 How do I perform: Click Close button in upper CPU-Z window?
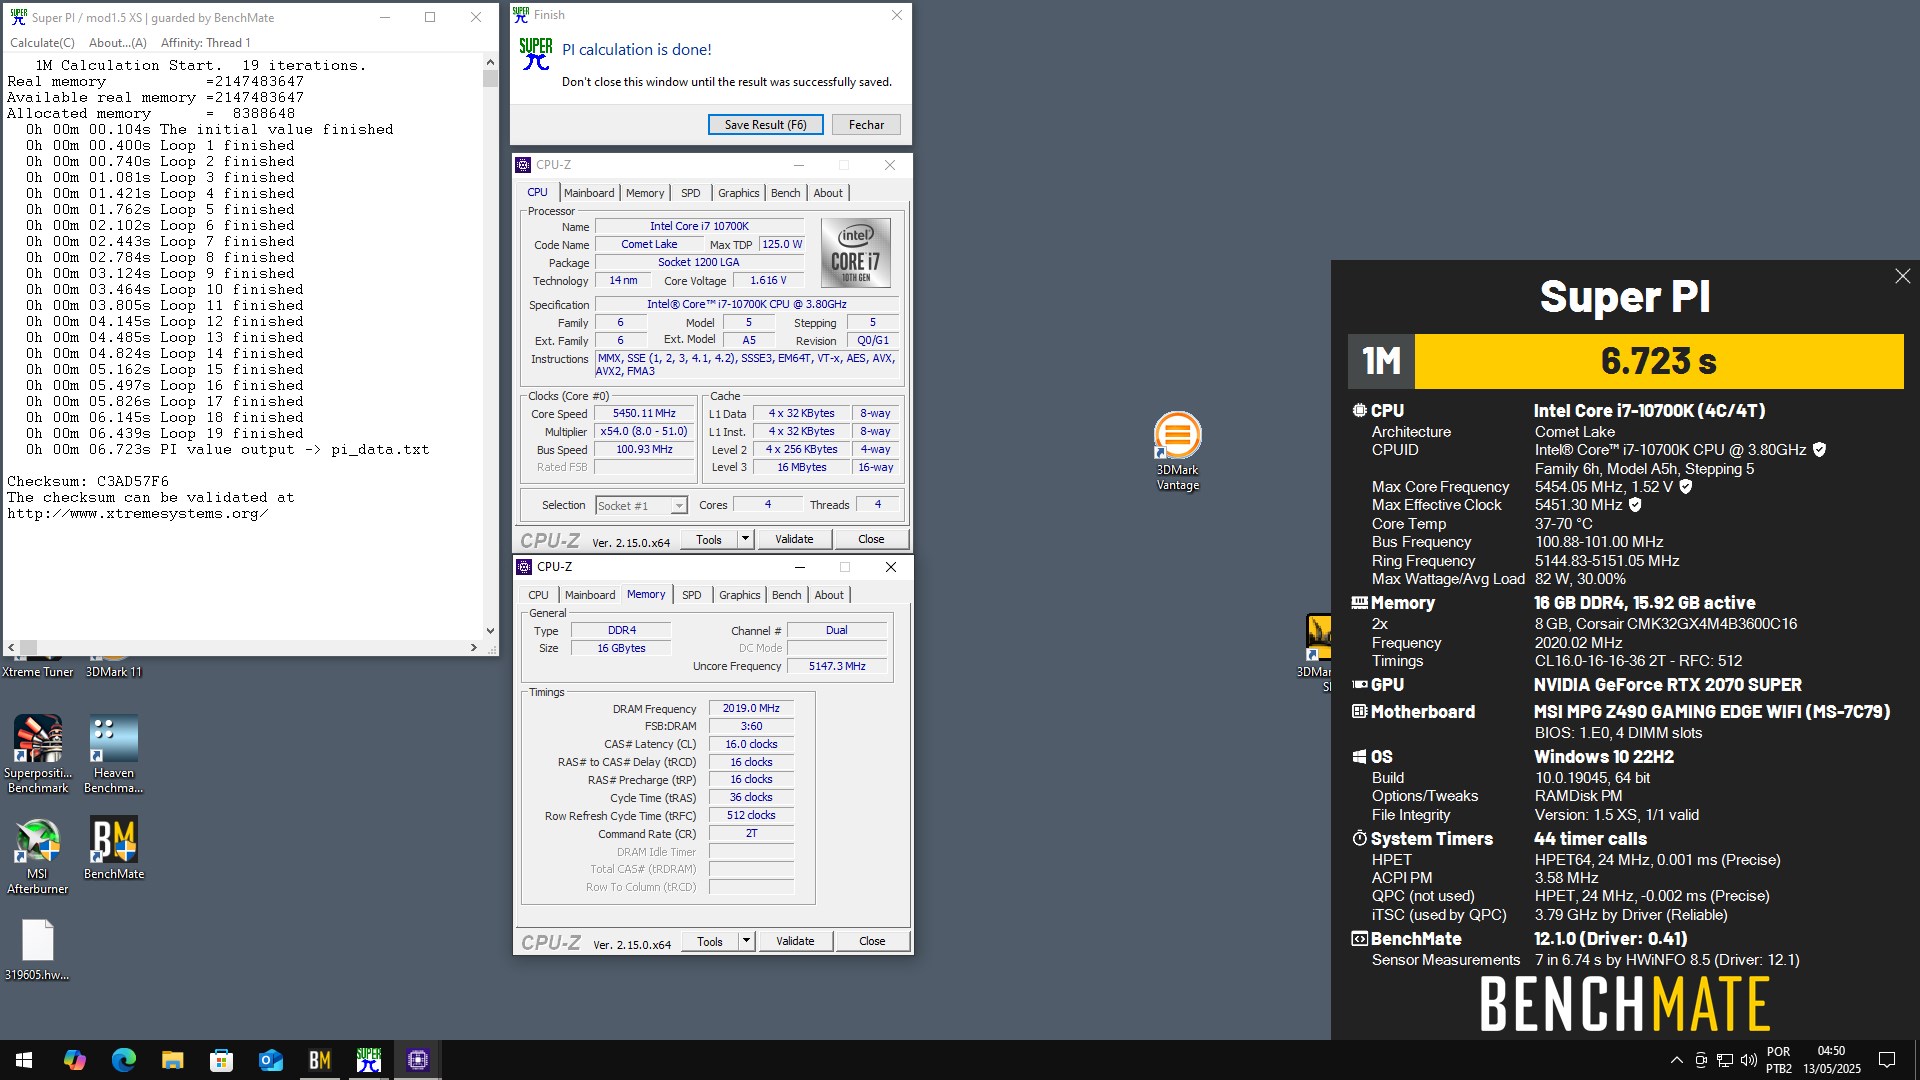[x=871, y=539]
